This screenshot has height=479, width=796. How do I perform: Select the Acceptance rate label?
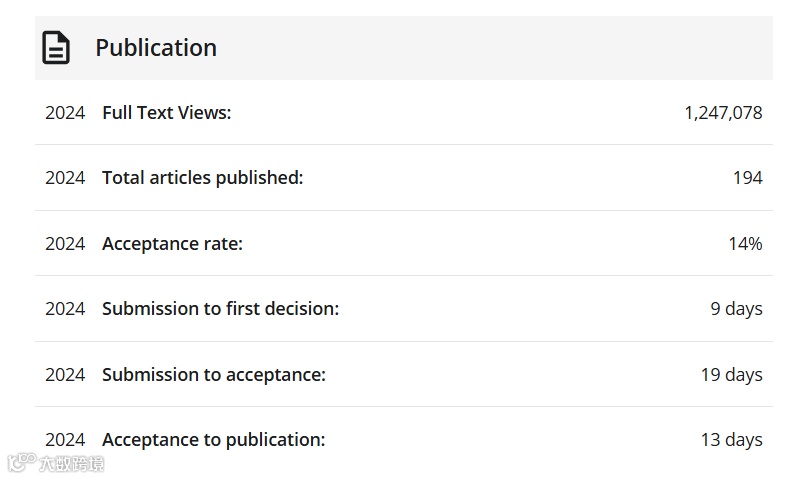pyautogui.click(x=172, y=243)
